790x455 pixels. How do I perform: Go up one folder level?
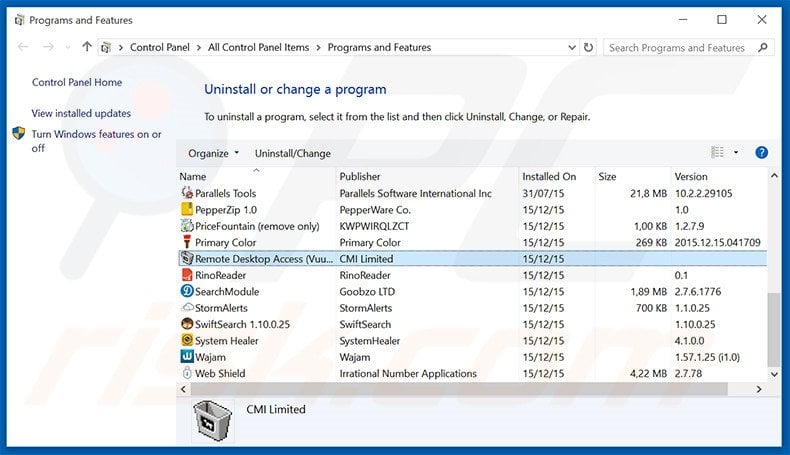[87, 47]
